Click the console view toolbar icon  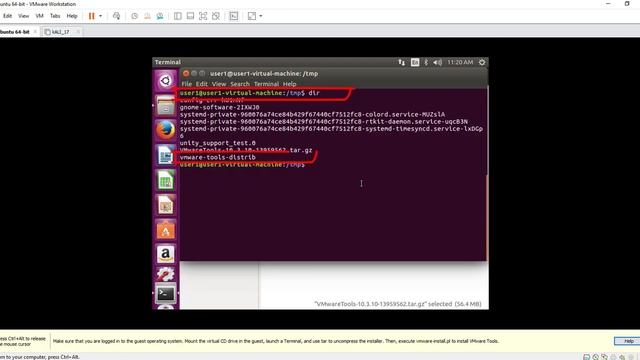point(233,16)
